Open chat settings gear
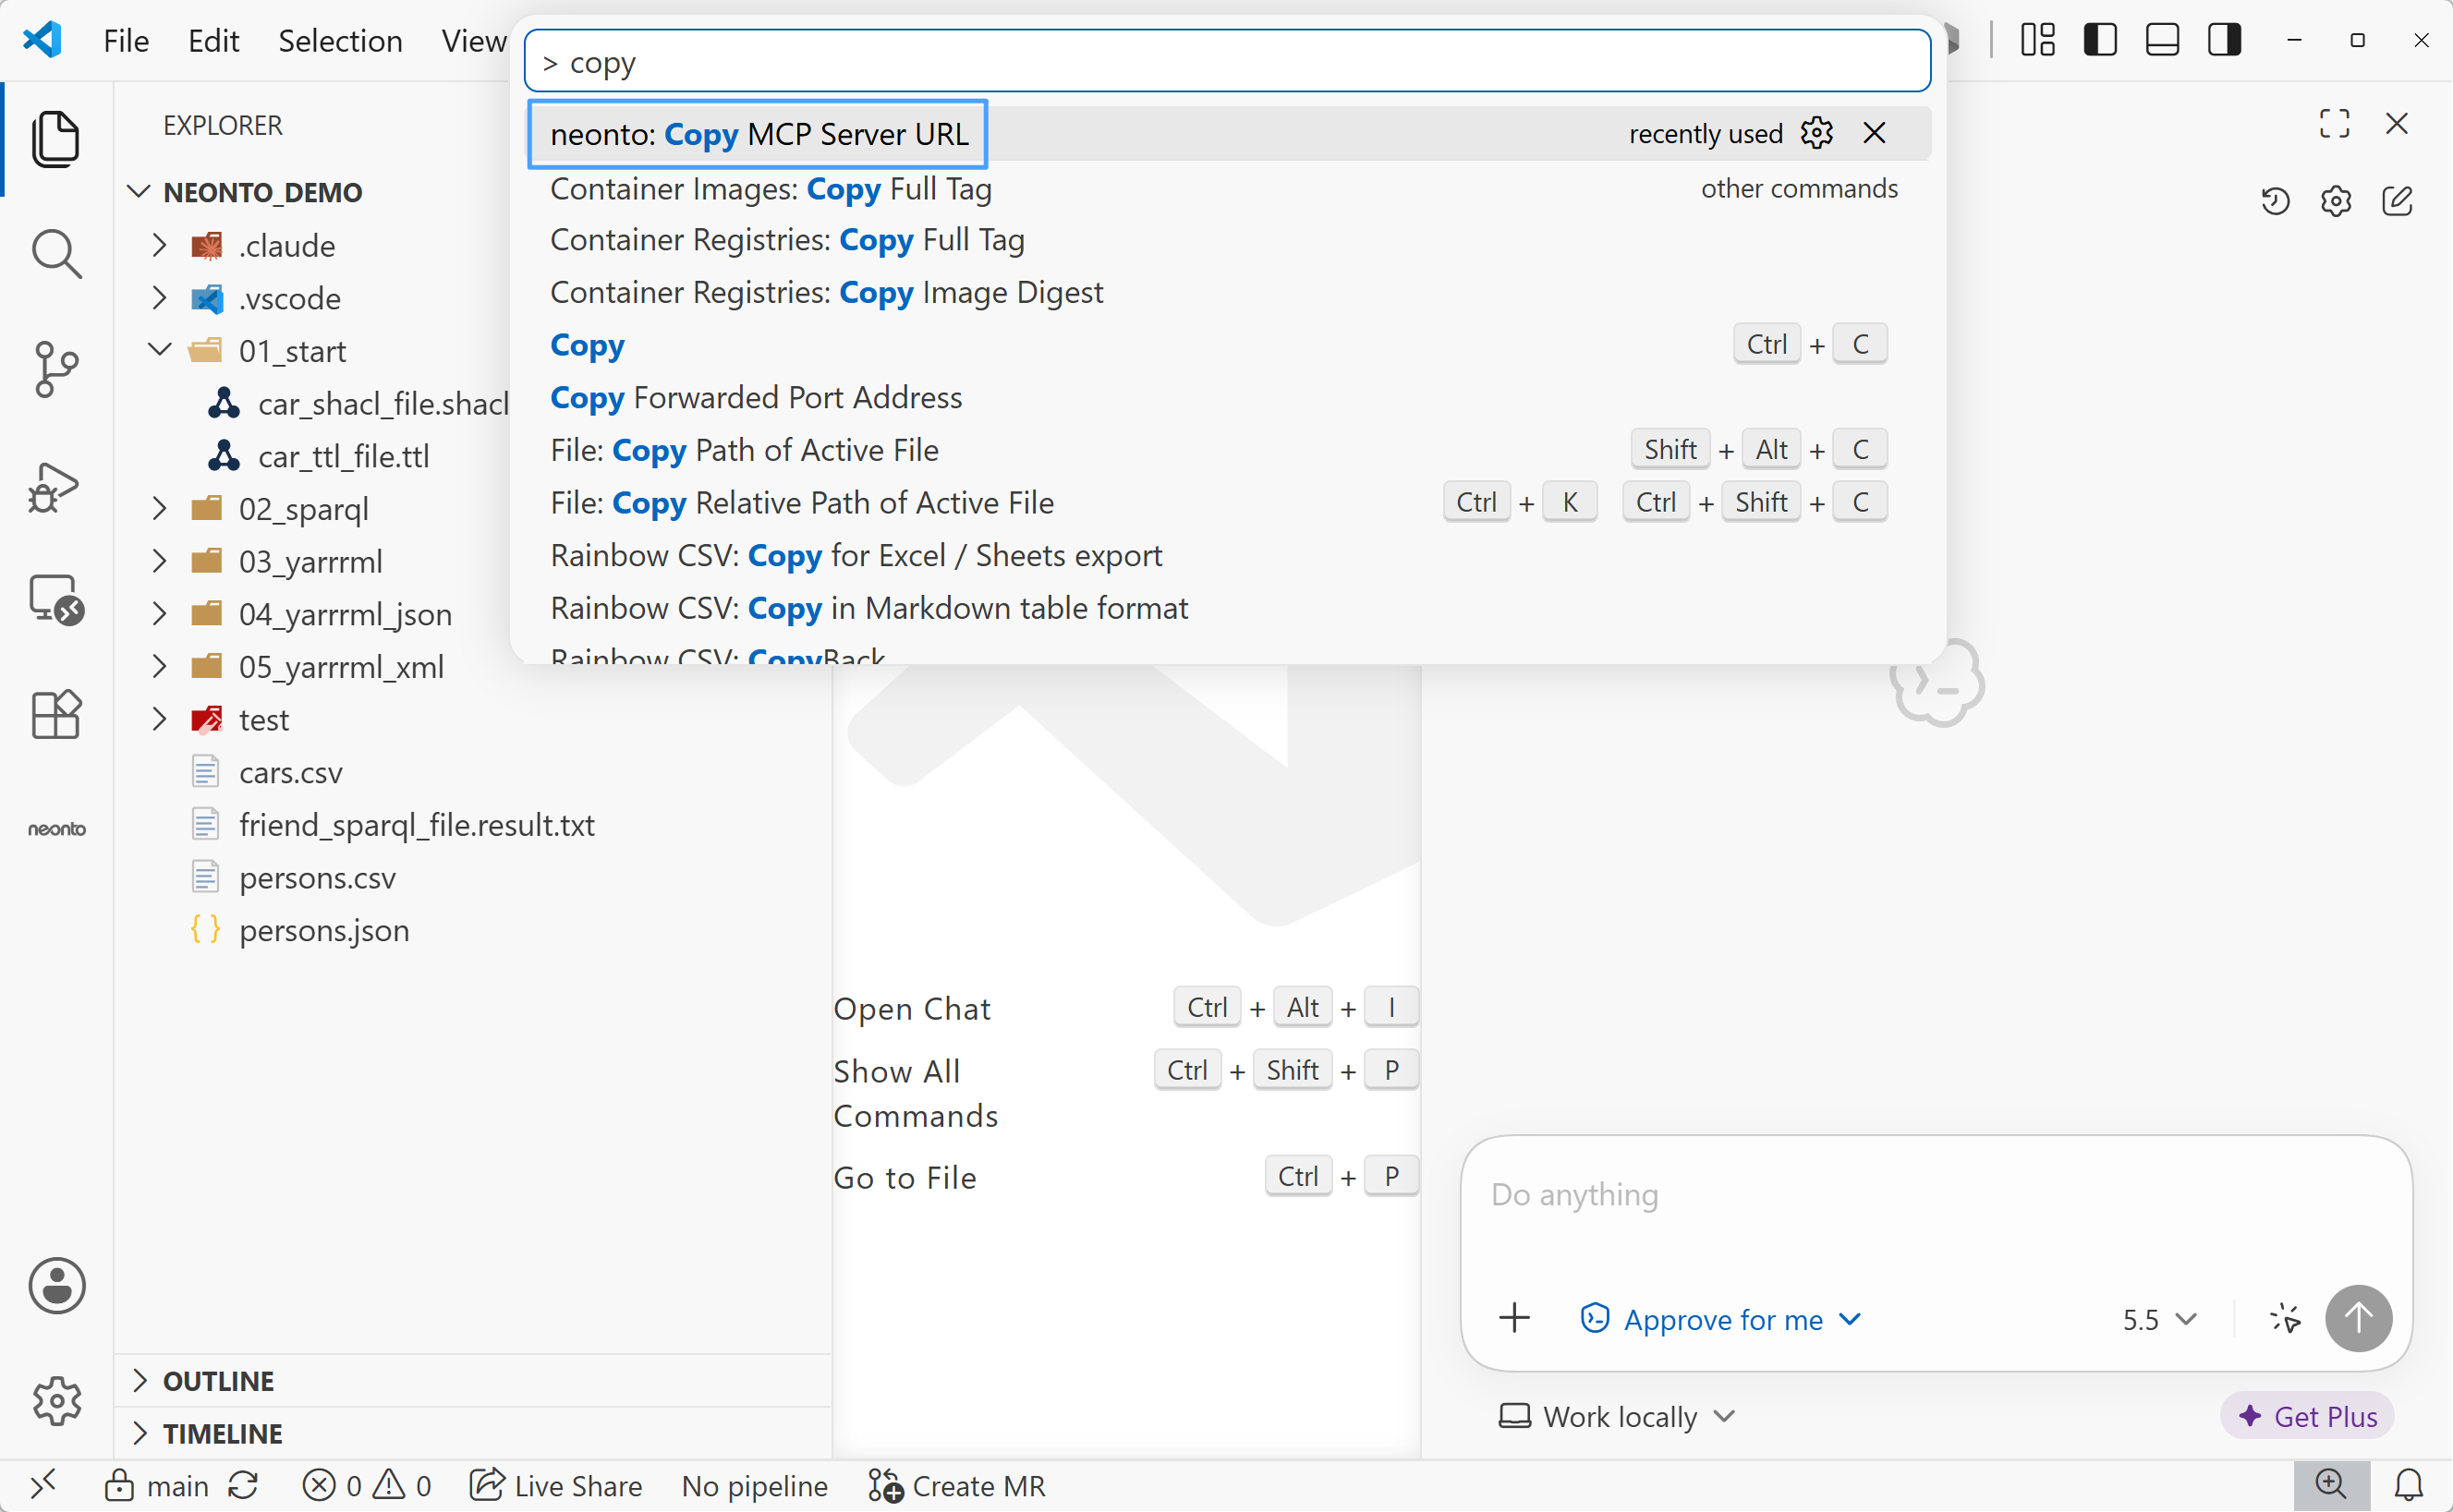The image size is (2453, 1512). coord(2336,201)
